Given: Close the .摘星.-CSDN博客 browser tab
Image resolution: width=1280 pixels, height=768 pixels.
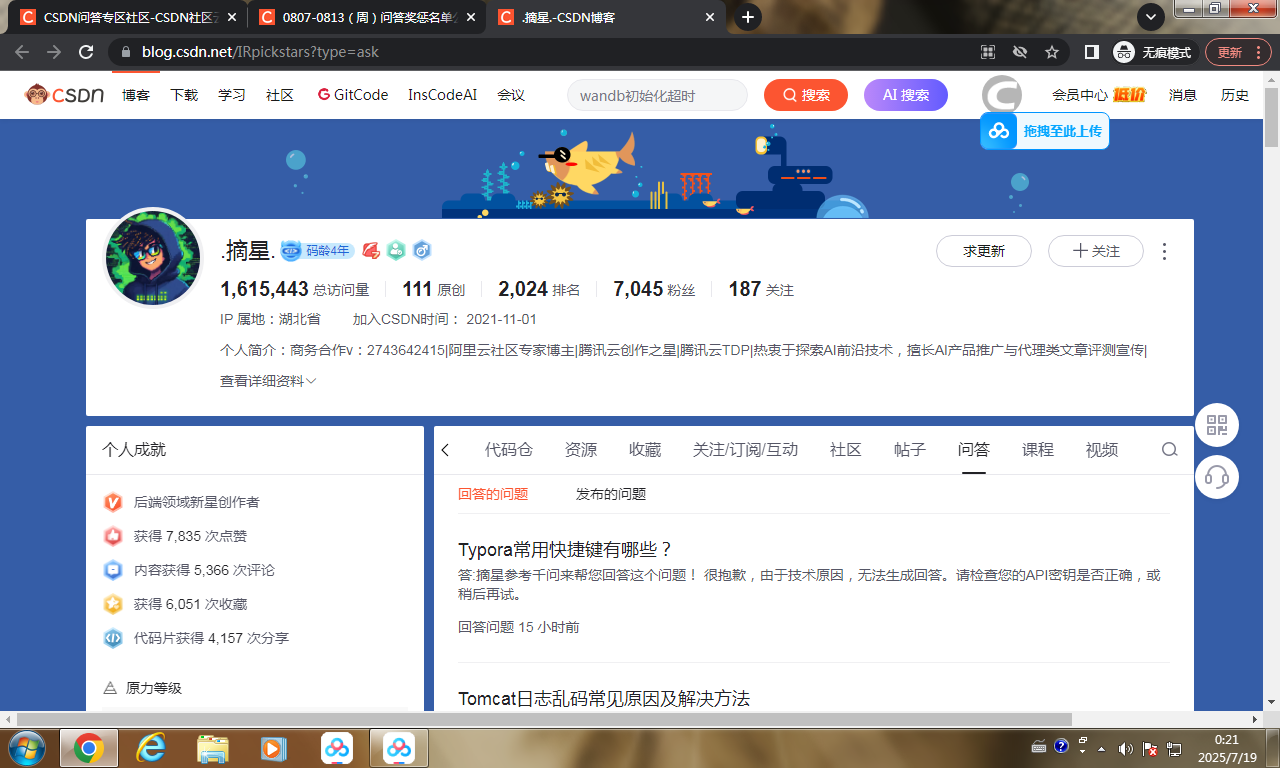Looking at the screenshot, I should [710, 17].
